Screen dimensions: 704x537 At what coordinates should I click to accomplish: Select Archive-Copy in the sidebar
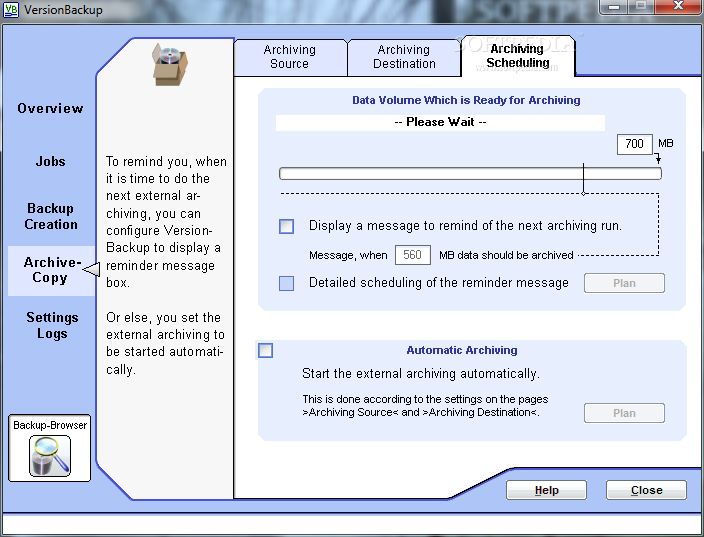(x=51, y=270)
